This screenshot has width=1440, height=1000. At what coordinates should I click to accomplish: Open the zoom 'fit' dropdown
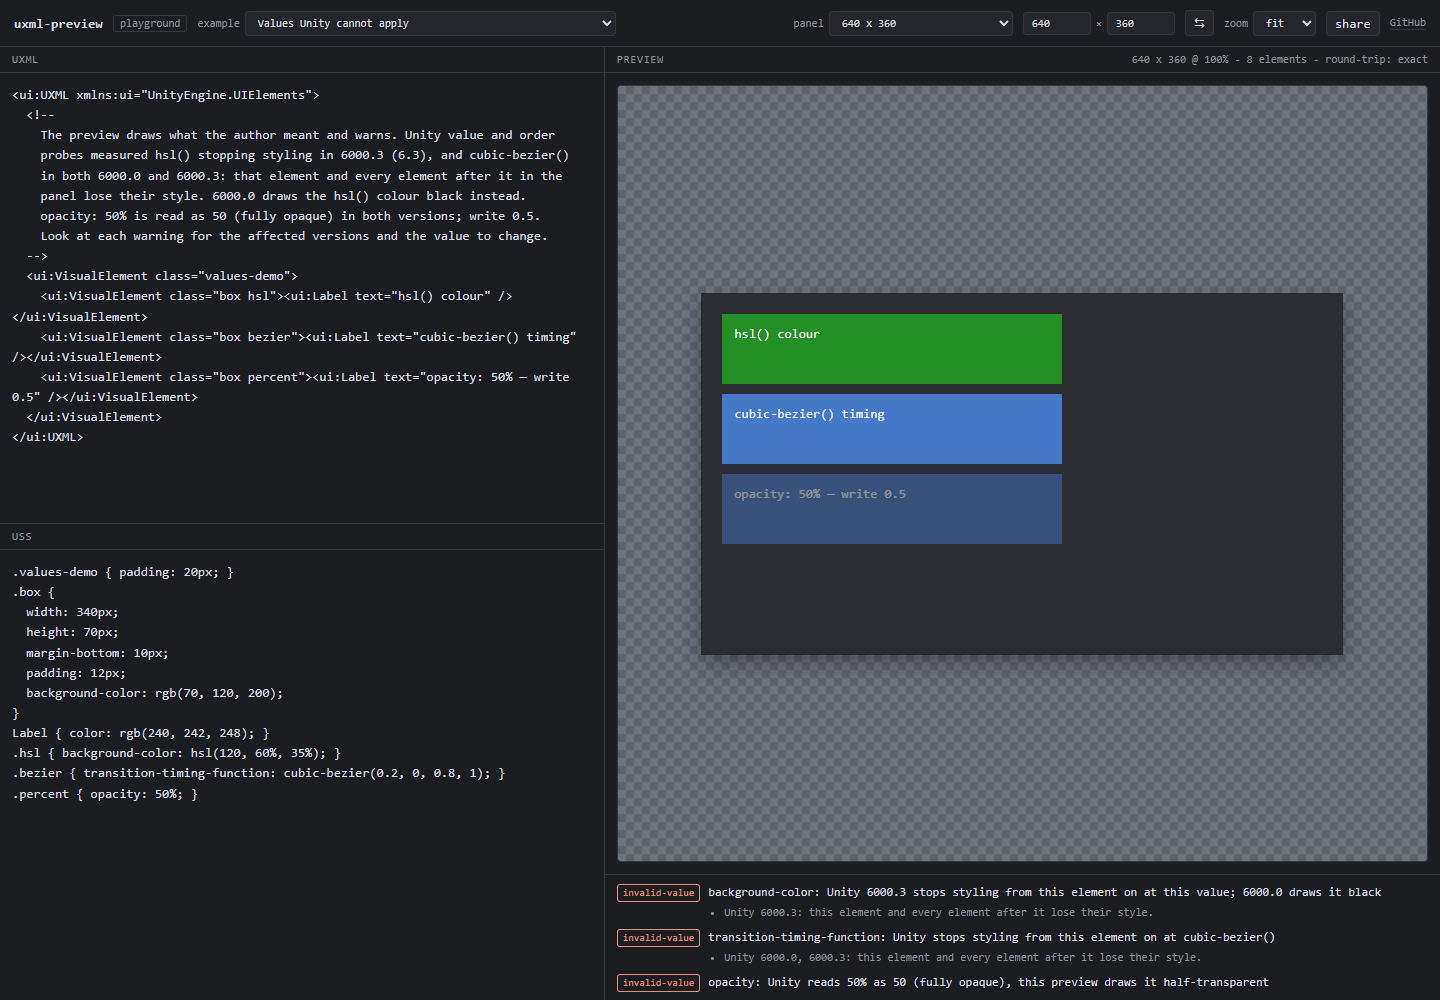(1285, 23)
